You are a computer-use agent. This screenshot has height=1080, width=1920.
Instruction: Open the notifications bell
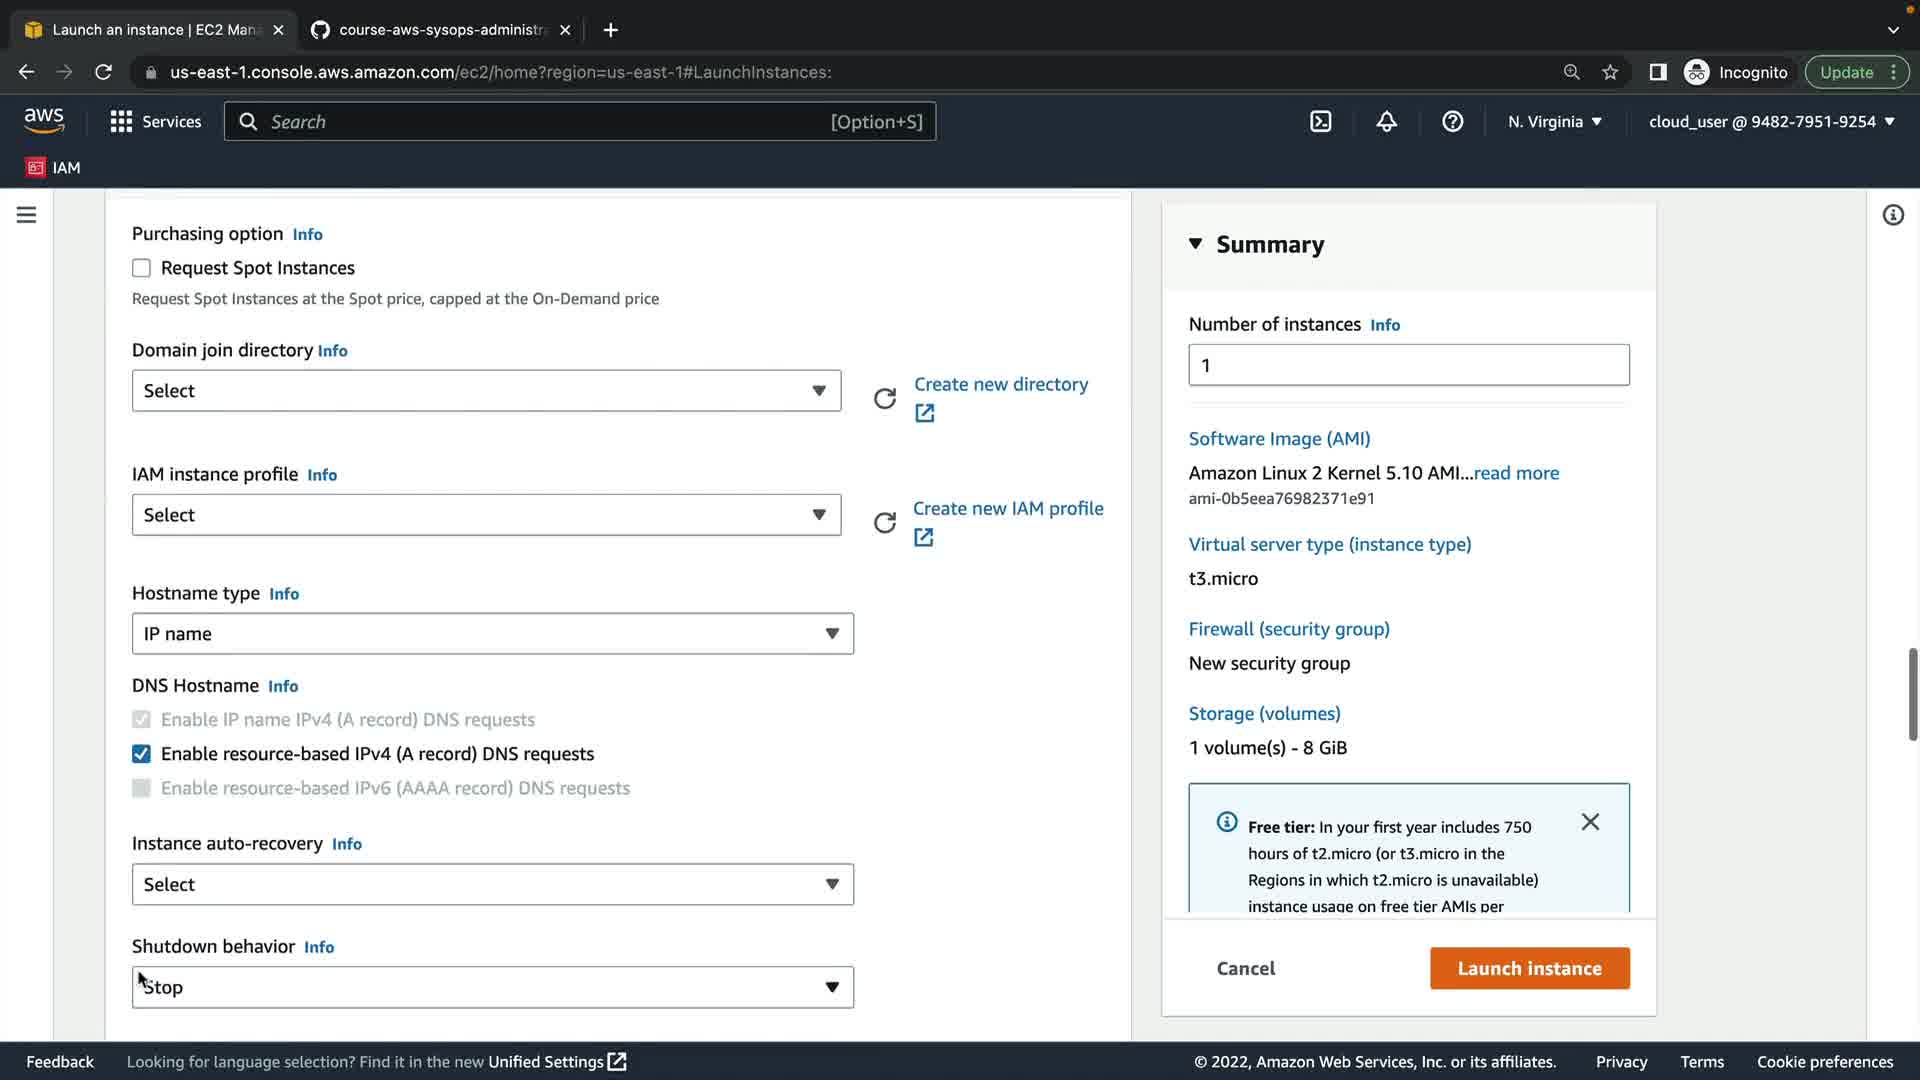(x=1386, y=121)
